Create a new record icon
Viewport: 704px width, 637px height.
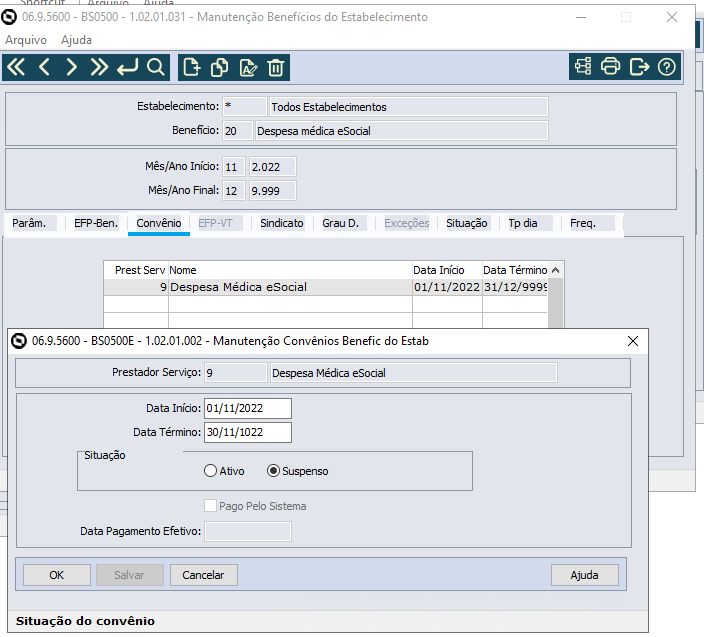[x=192, y=67]
